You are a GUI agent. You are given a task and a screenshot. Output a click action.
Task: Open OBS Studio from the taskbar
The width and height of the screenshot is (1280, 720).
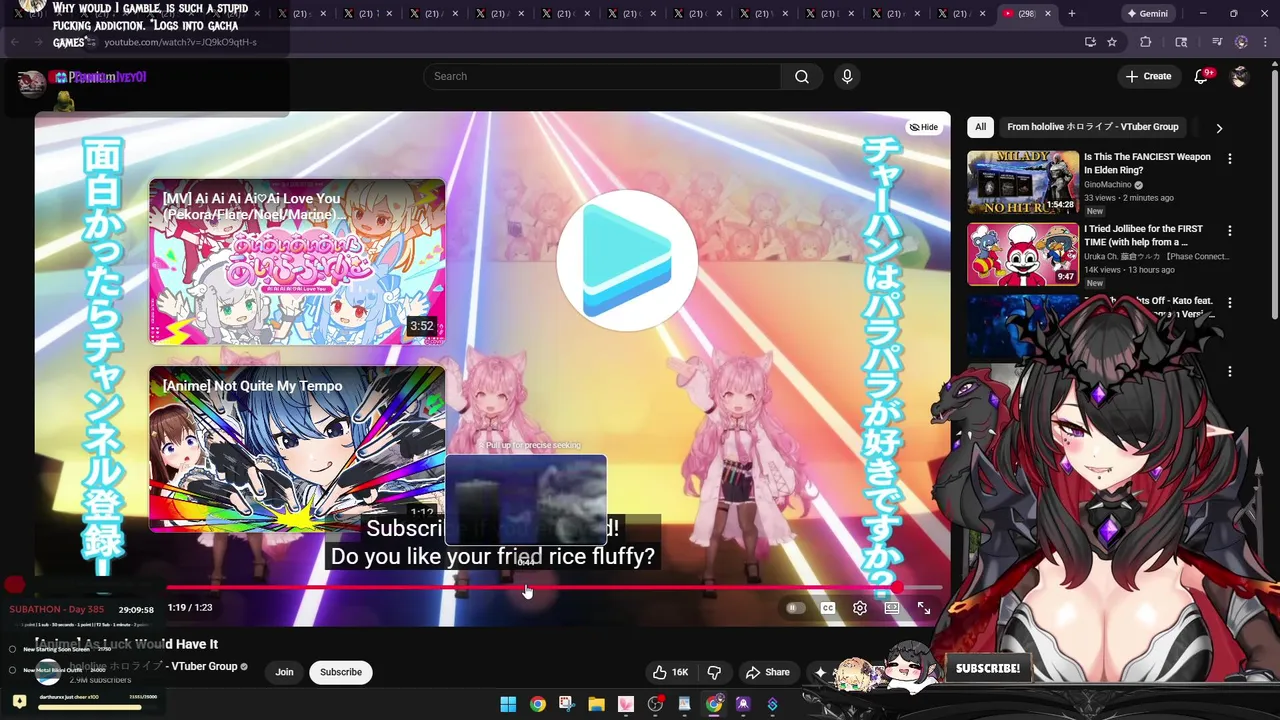pyautogui.click(x=655, y=704)
